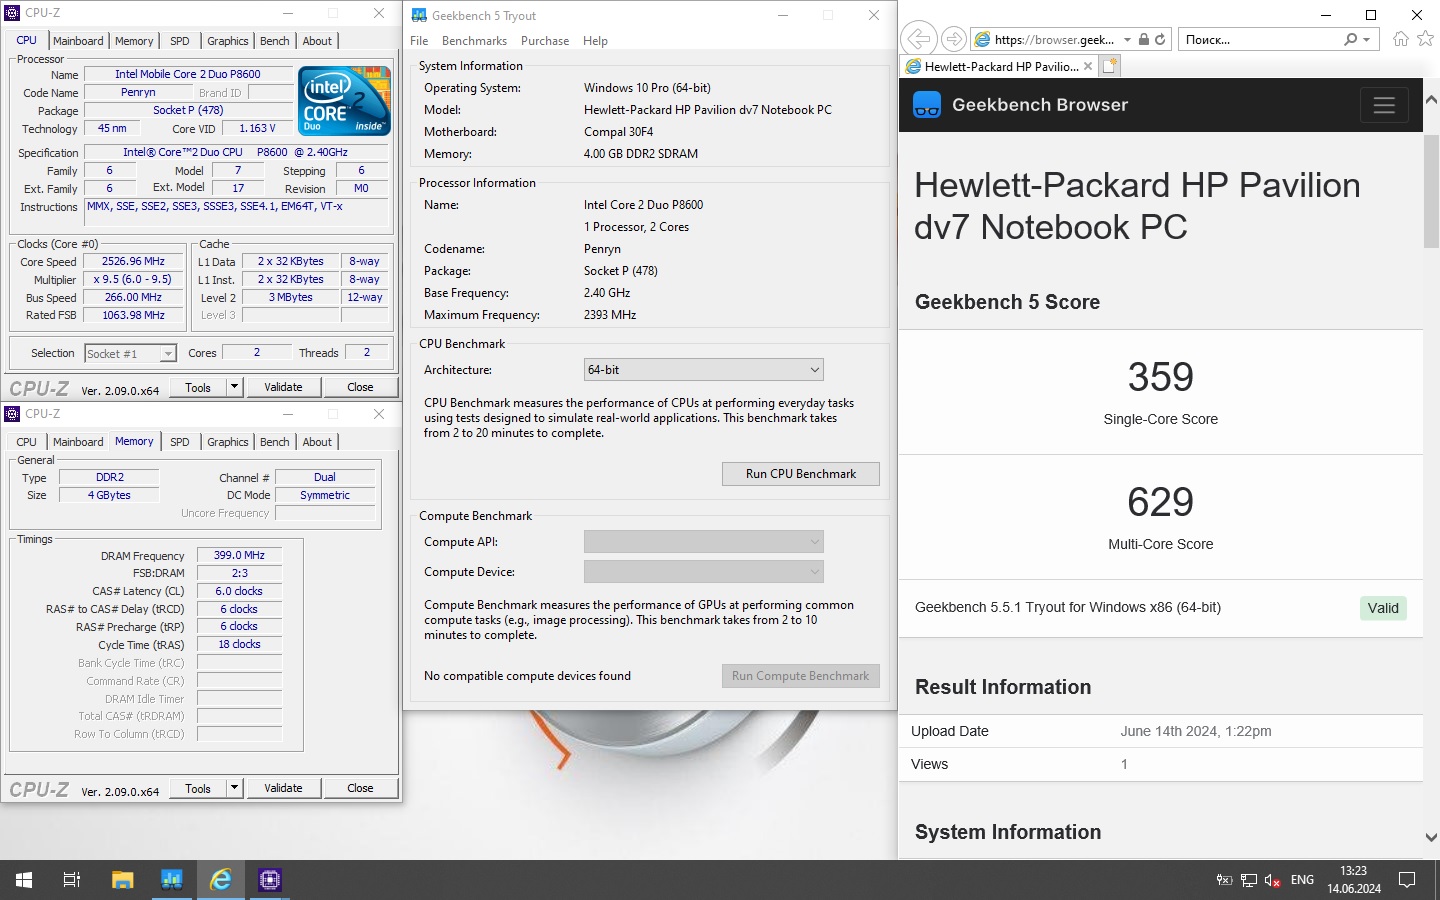Open Tools dropdown arrow in top CPU-Z window

234,387
